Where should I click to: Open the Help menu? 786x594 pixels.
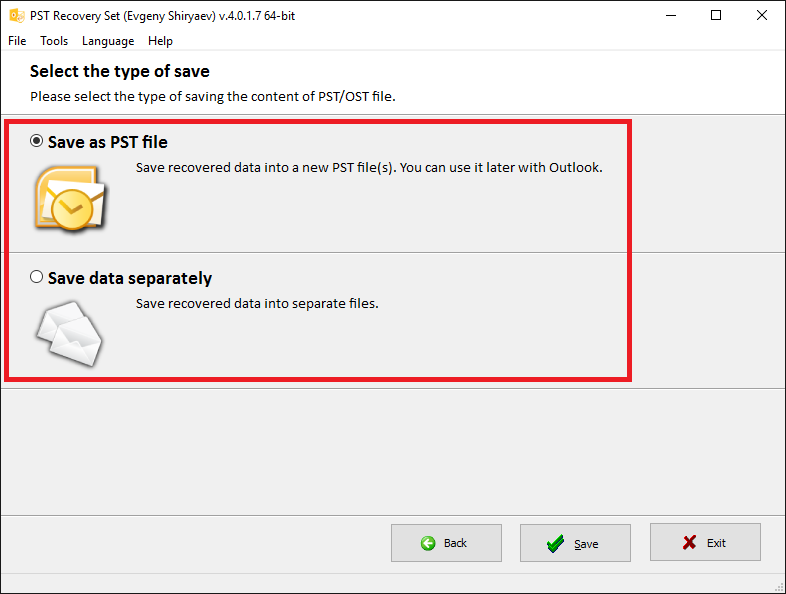160,41
